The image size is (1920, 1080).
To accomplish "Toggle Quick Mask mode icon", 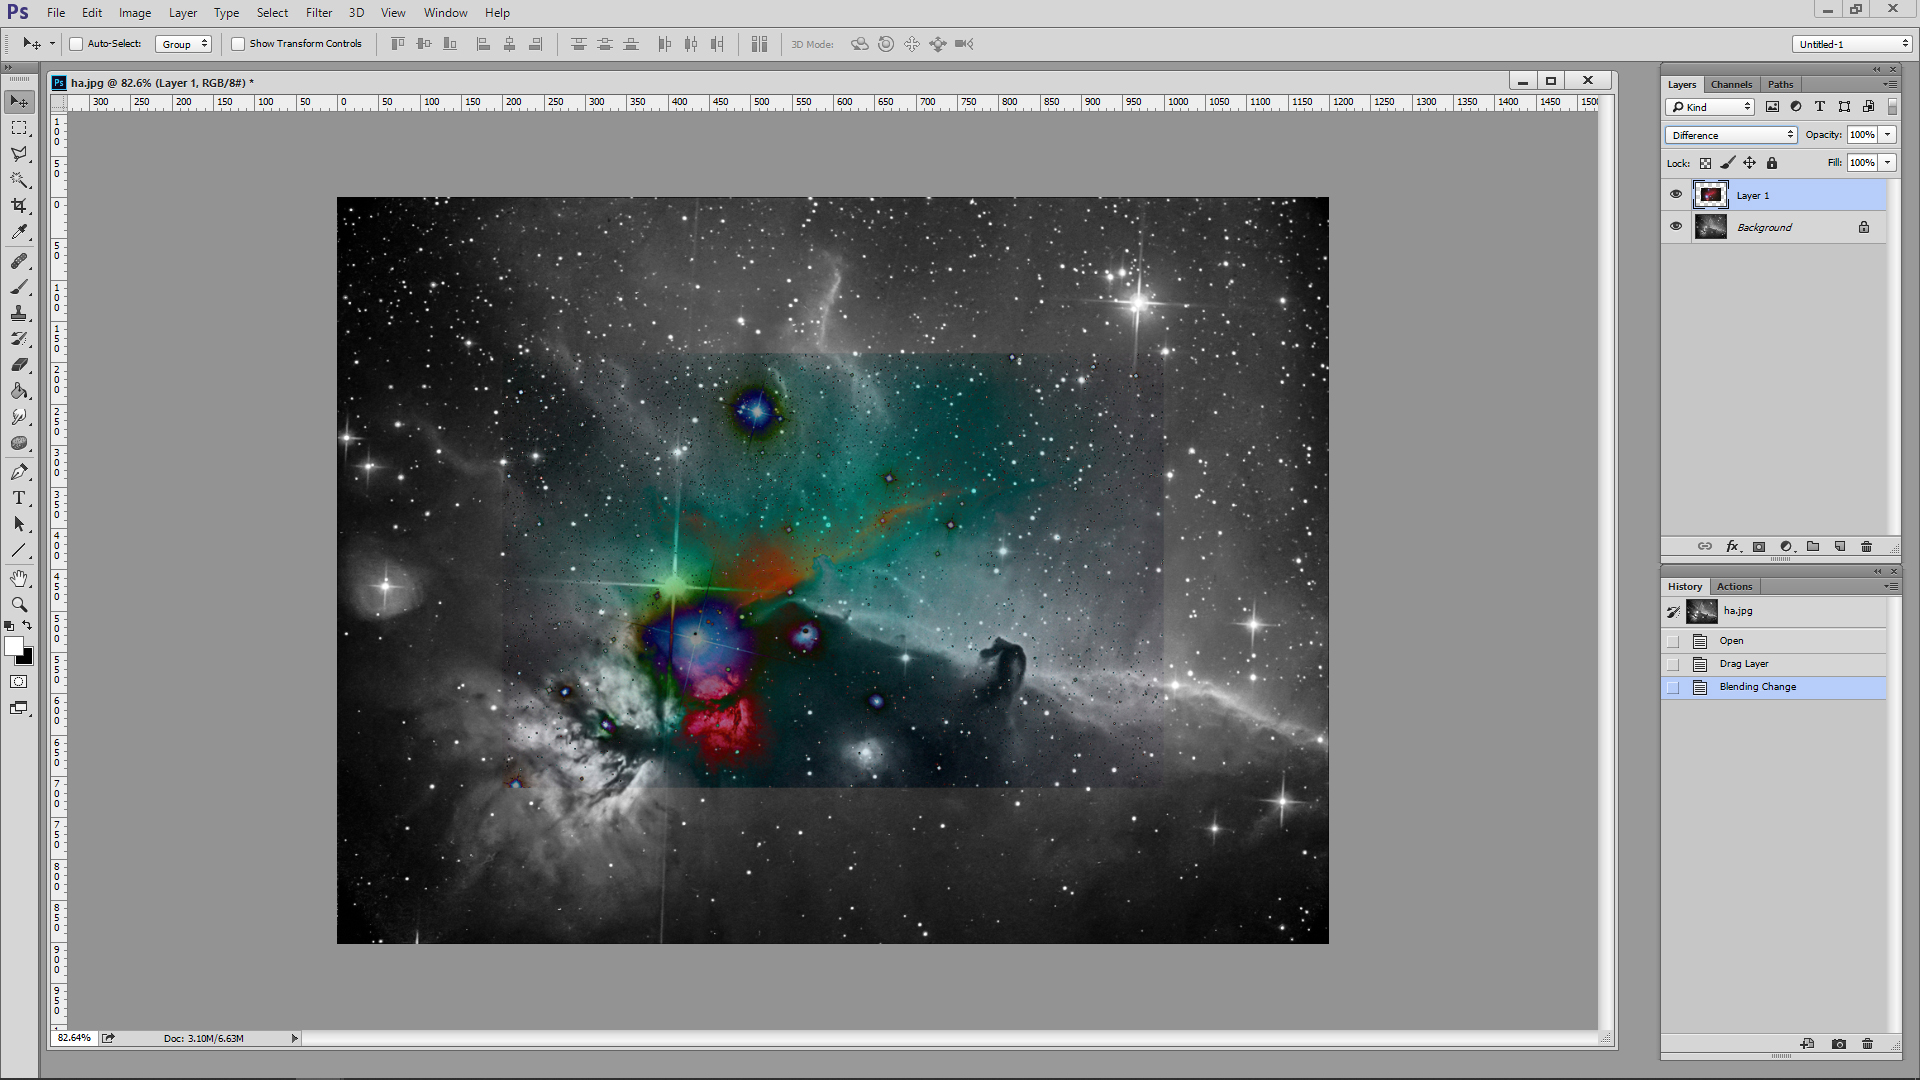I will click(x=19, y=682).
